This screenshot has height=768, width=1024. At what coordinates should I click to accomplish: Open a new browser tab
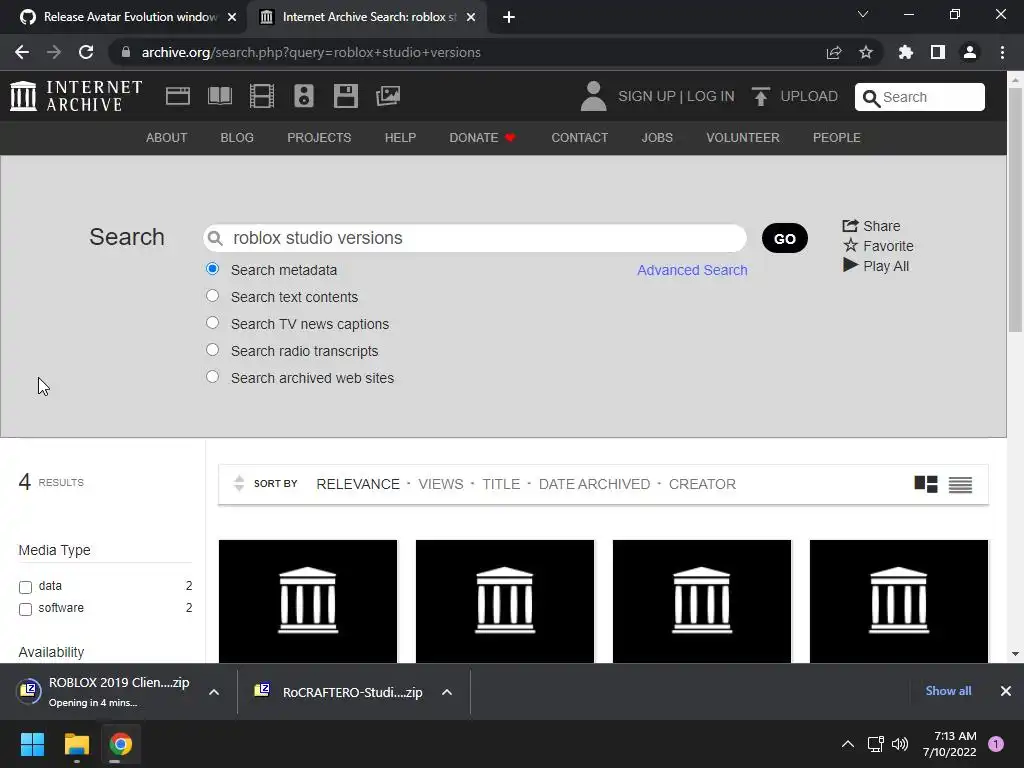[x=509, y=17]
